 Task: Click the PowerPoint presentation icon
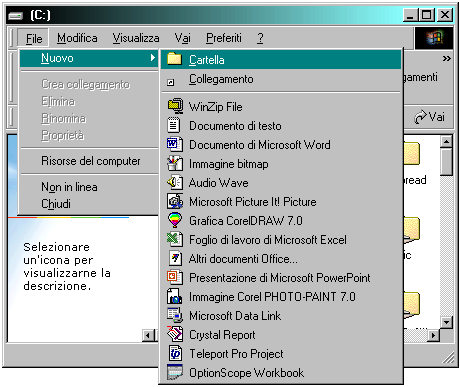(175, 277)
